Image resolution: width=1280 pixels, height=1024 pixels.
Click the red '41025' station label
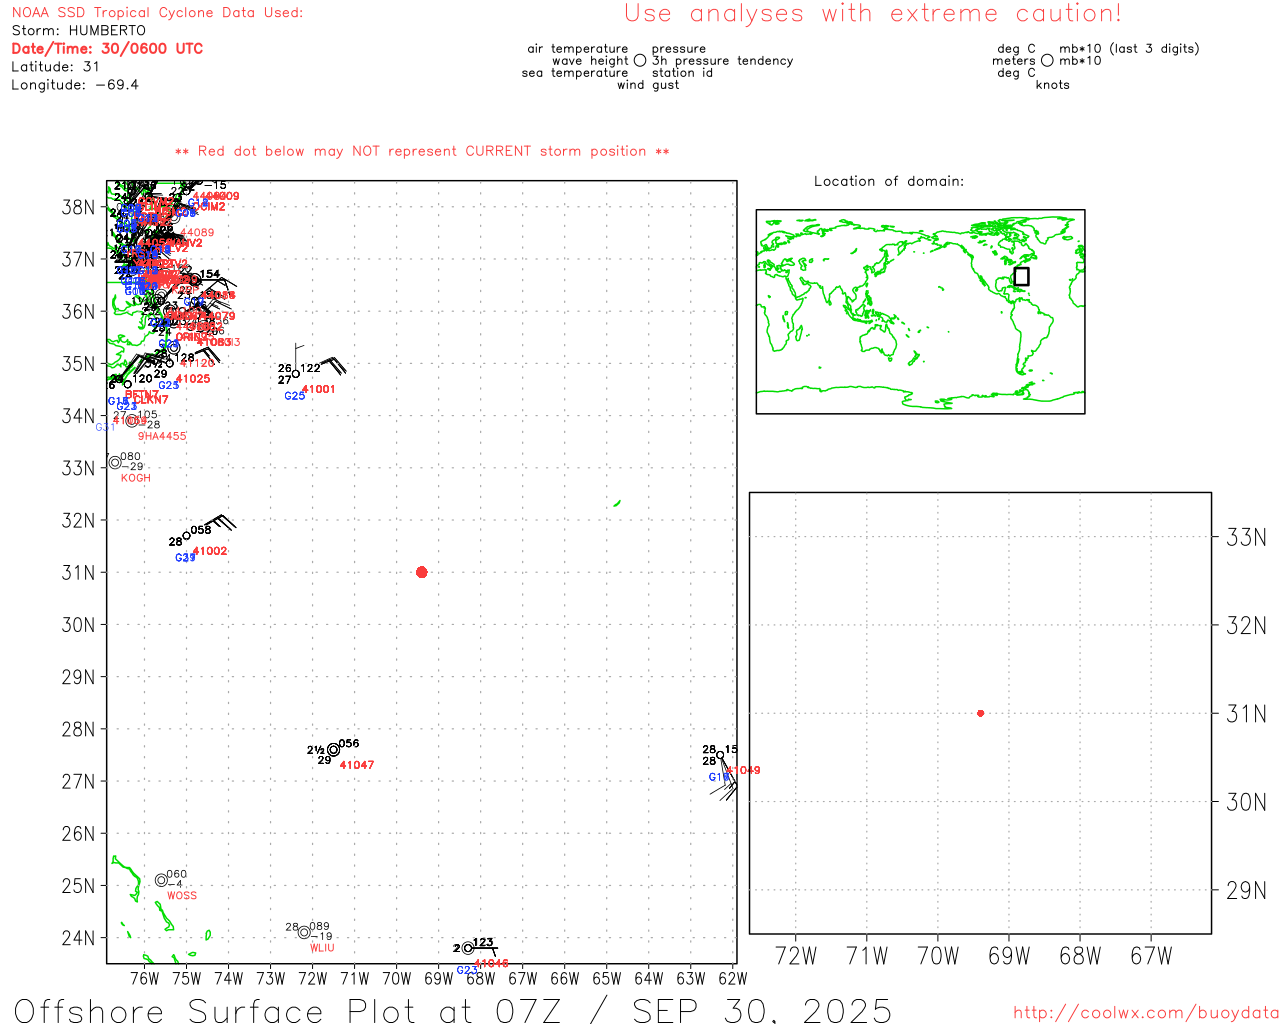(x=193, y=379)
